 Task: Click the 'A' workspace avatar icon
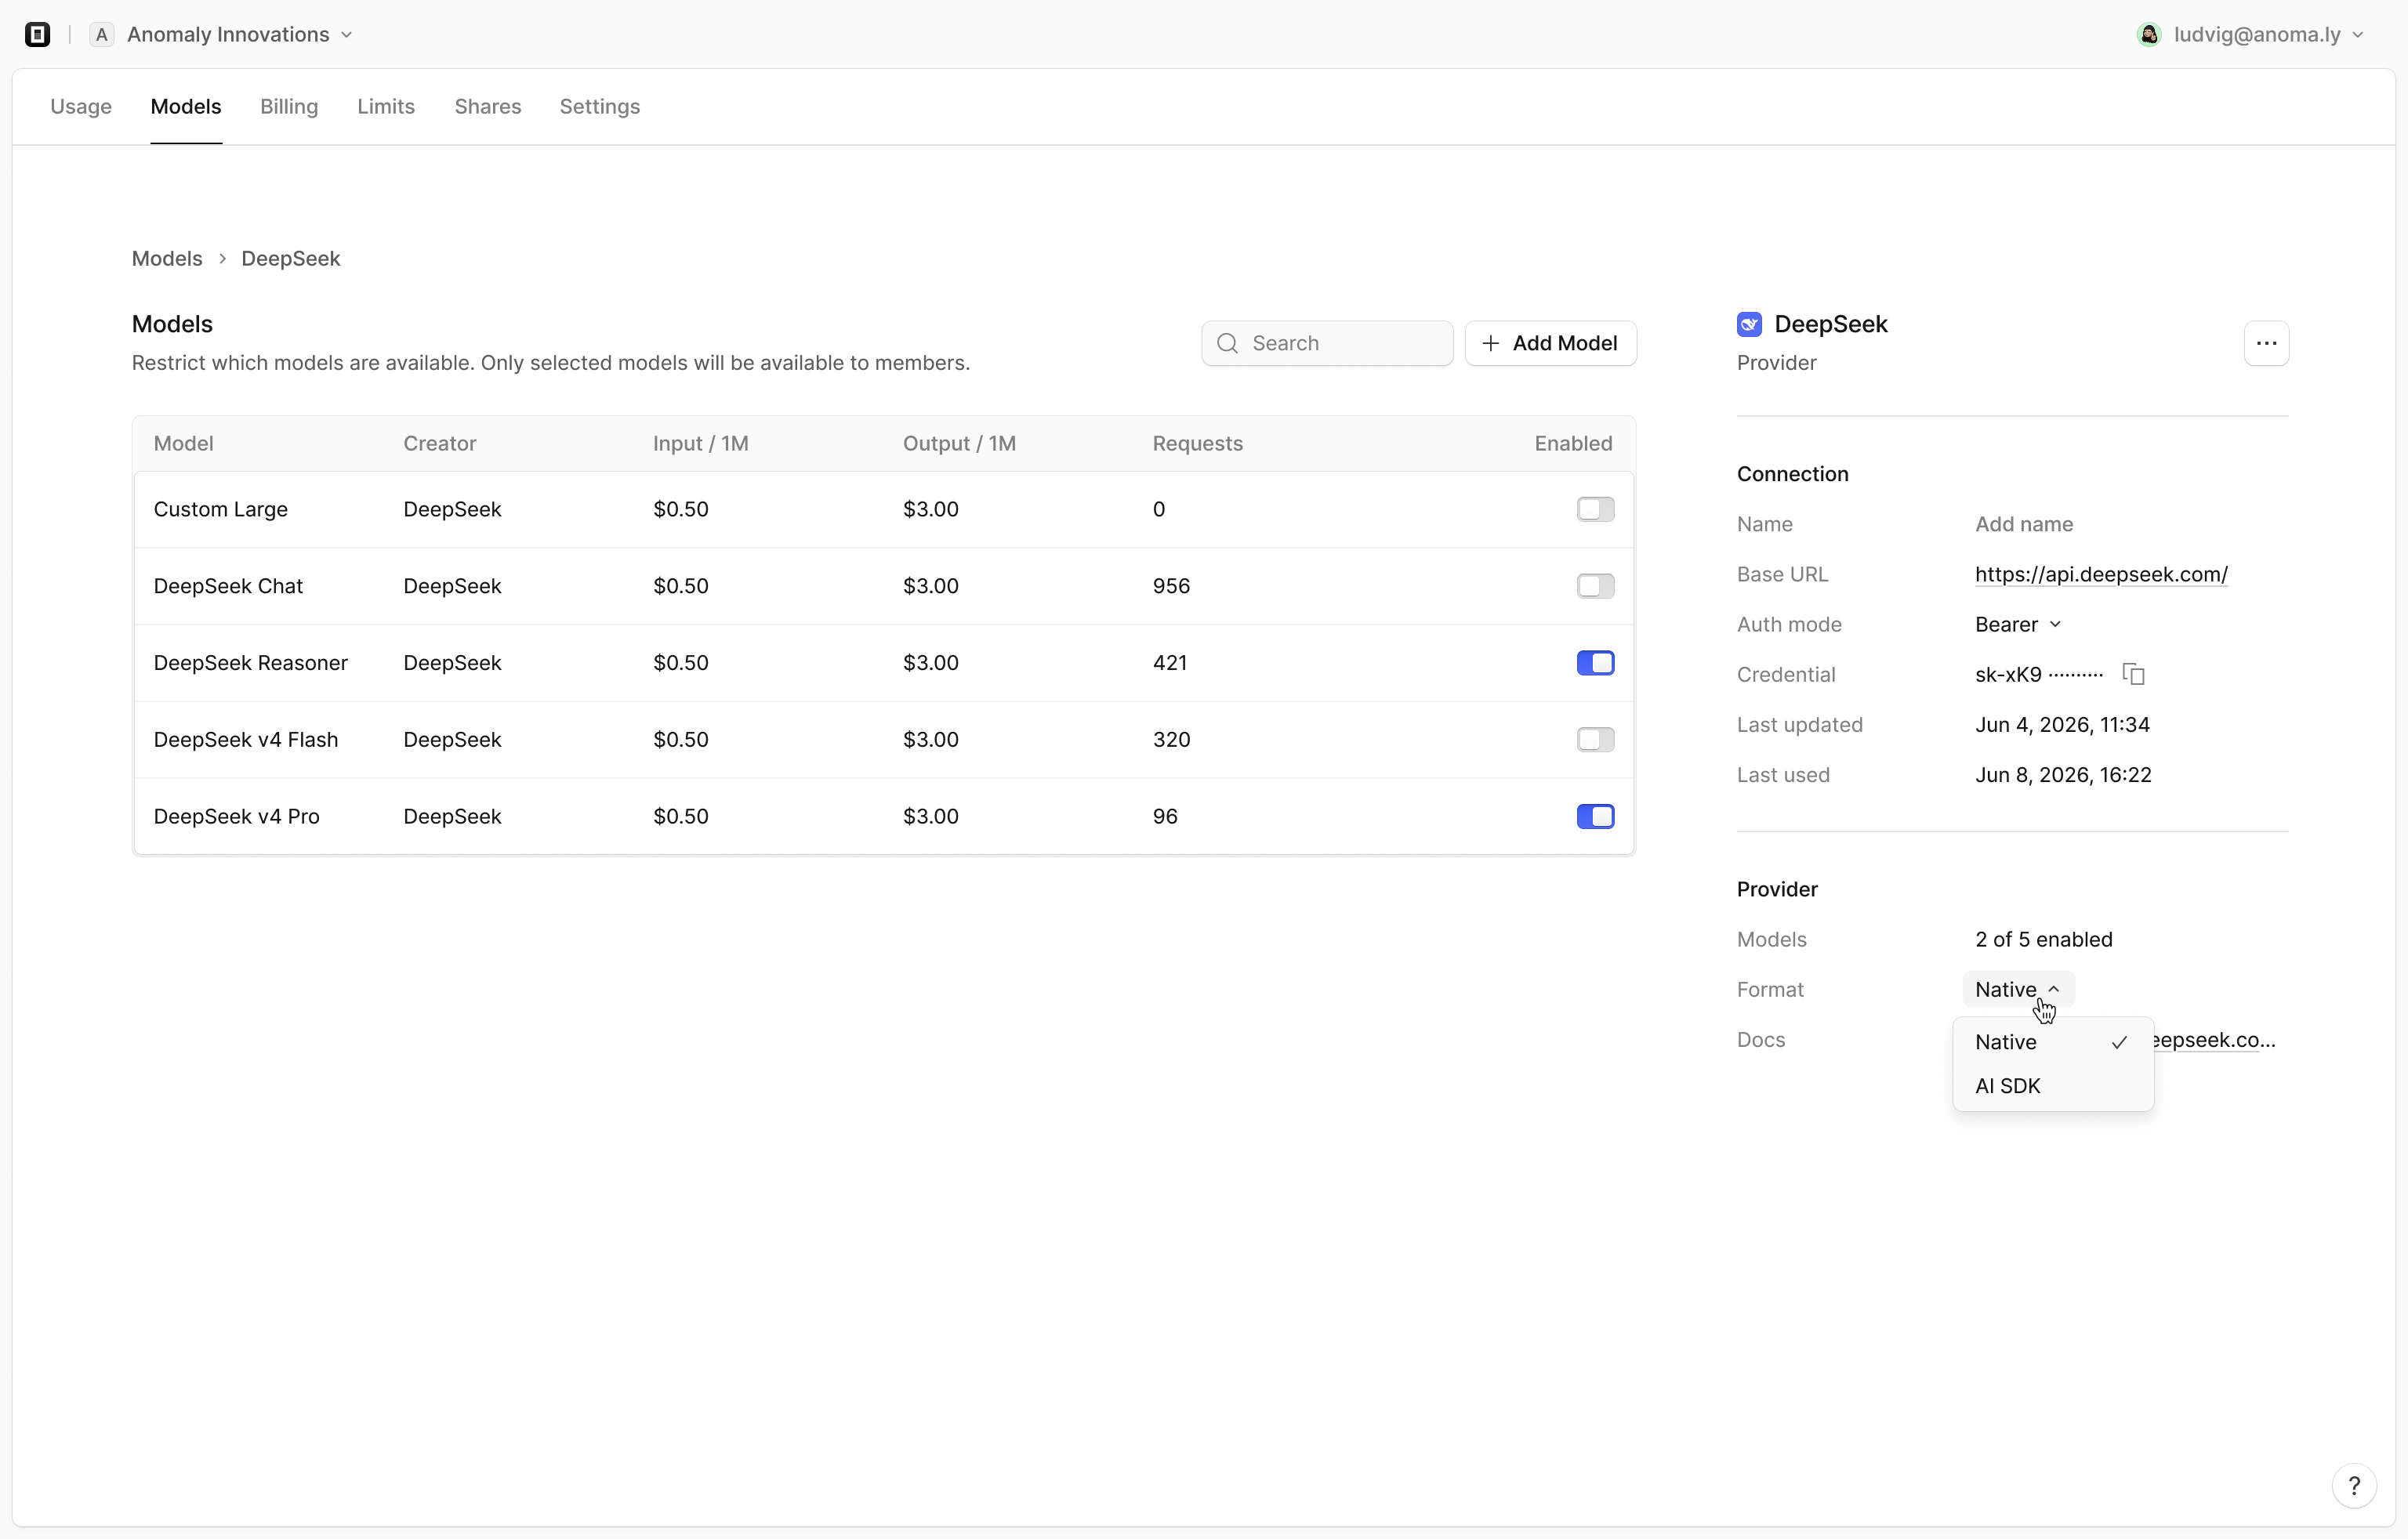pos(101,35)
